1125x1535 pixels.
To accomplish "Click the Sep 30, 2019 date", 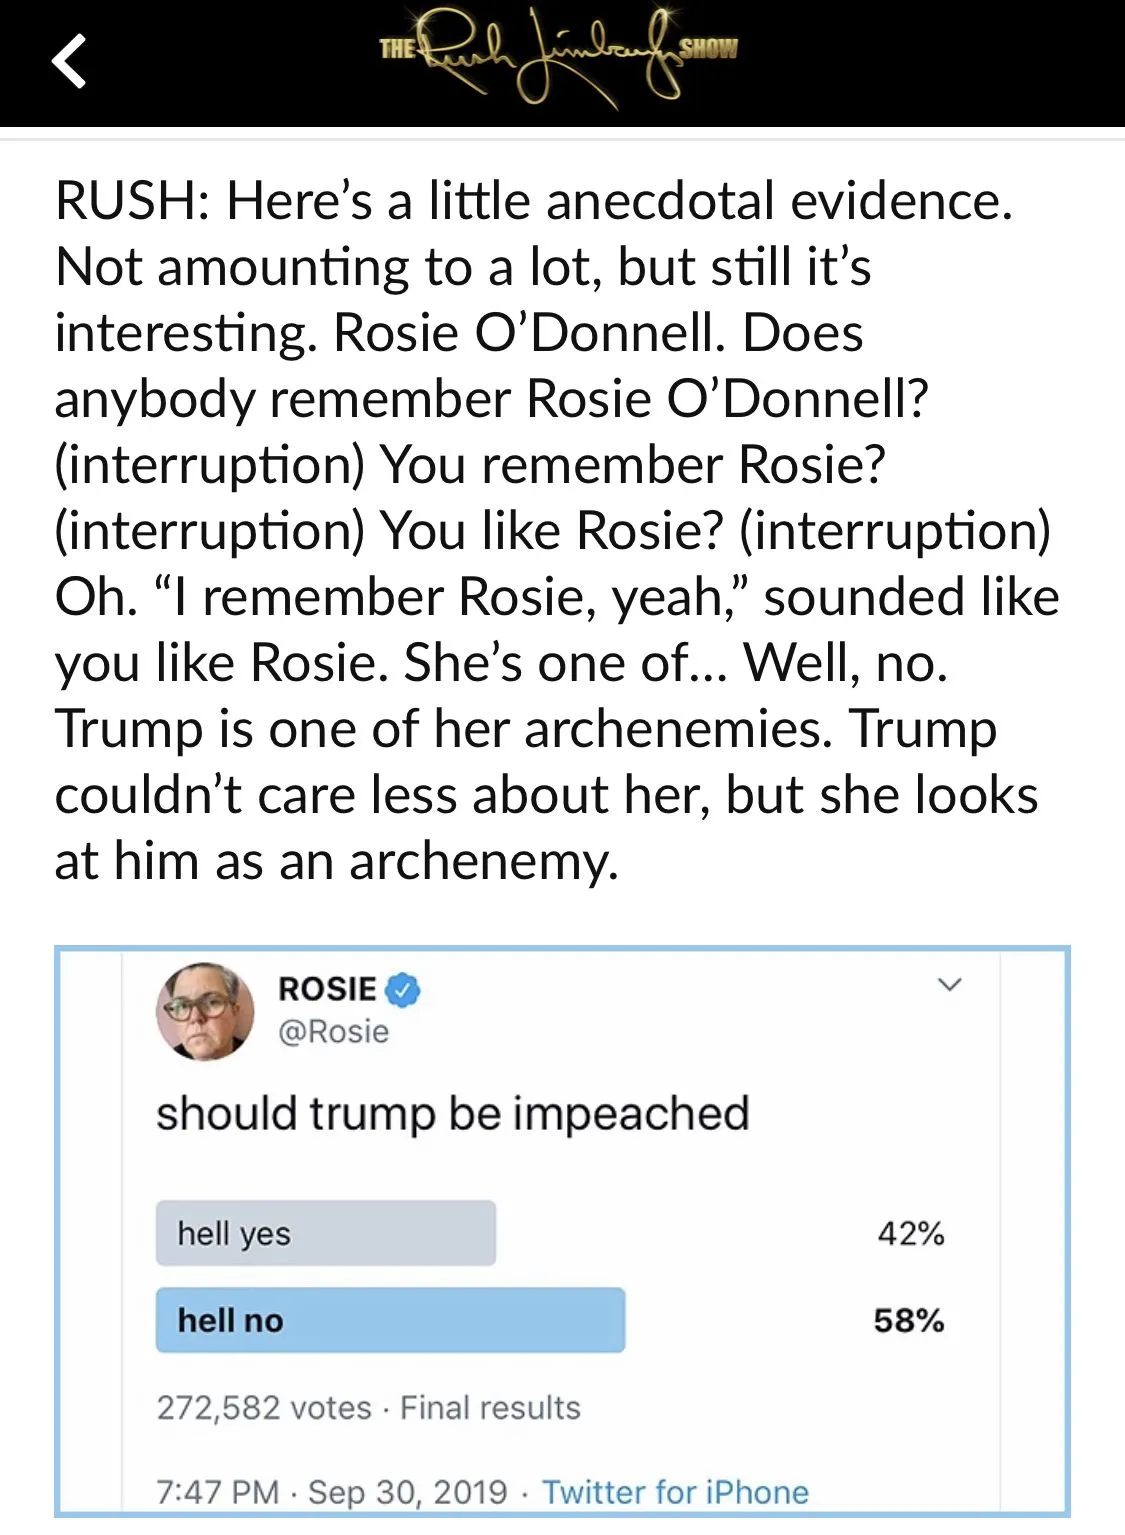I will 407,1492.
